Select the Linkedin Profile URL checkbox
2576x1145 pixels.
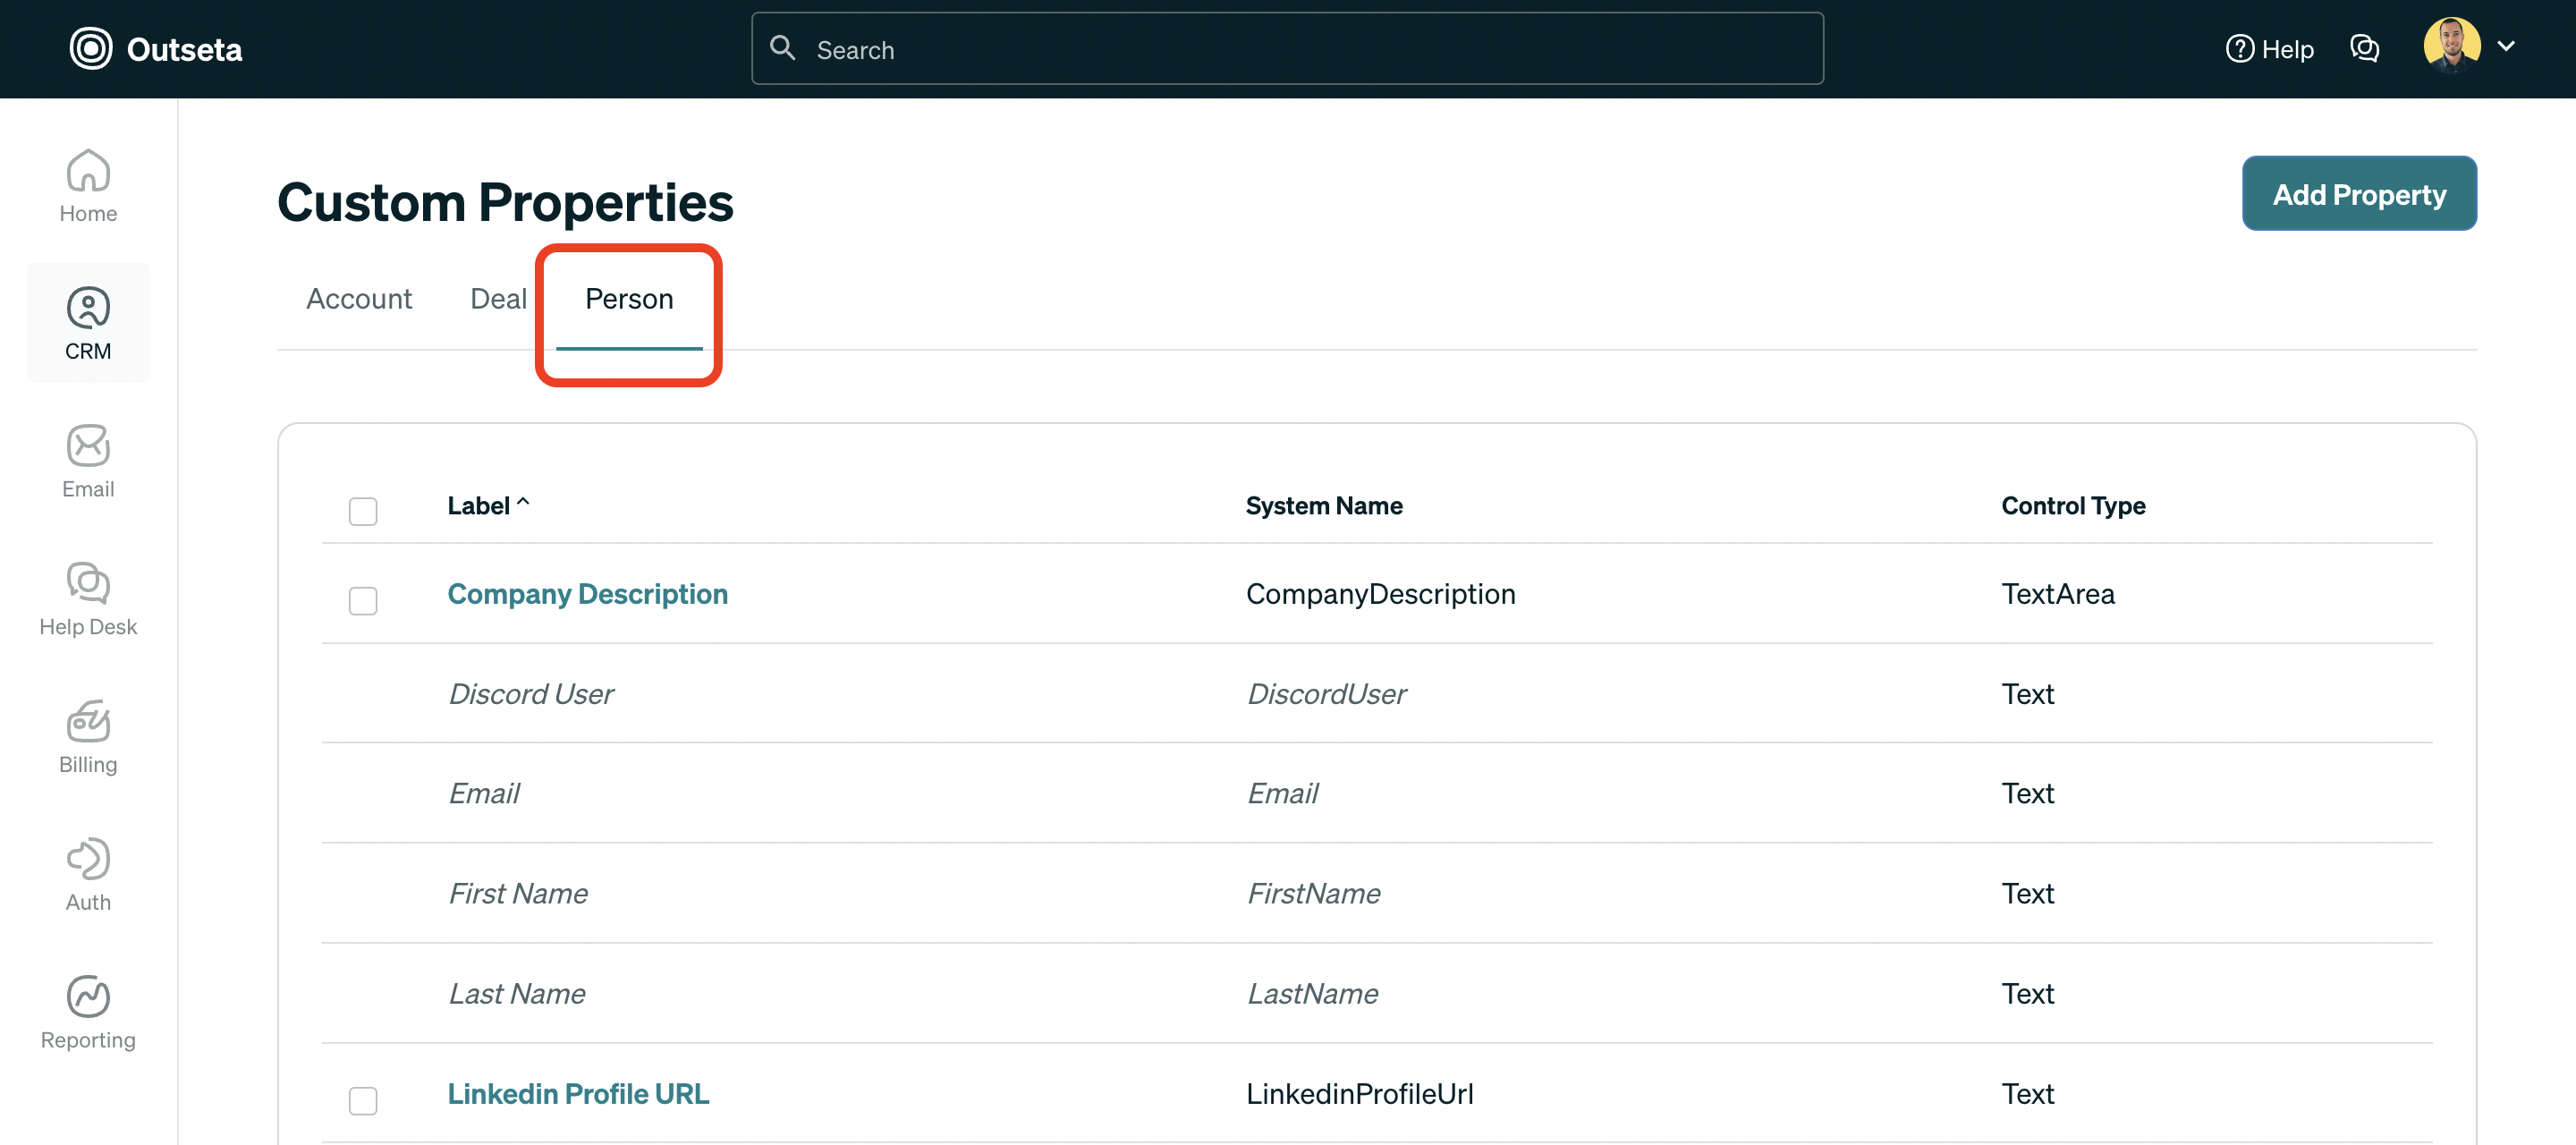tap(363, 1101)
